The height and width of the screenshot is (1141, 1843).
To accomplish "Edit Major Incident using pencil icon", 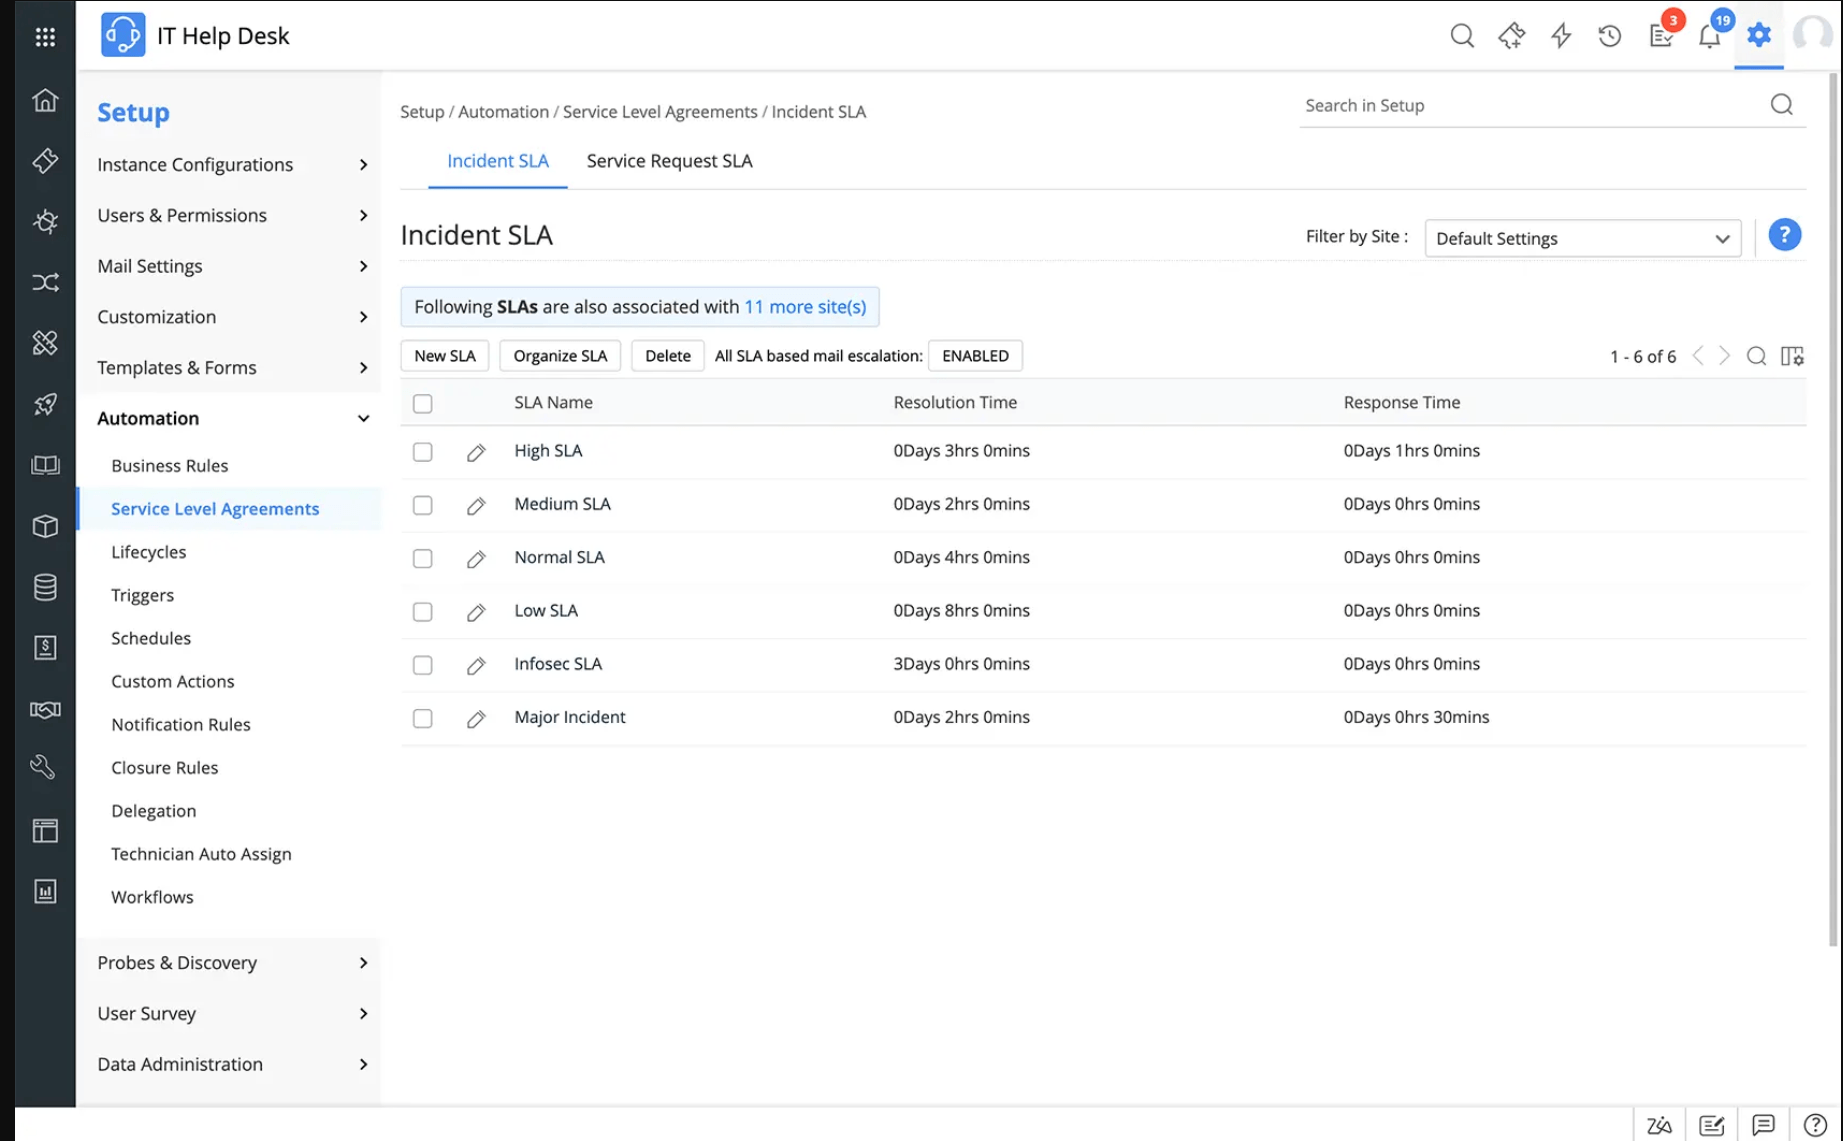I will click(x=476, y=718).
